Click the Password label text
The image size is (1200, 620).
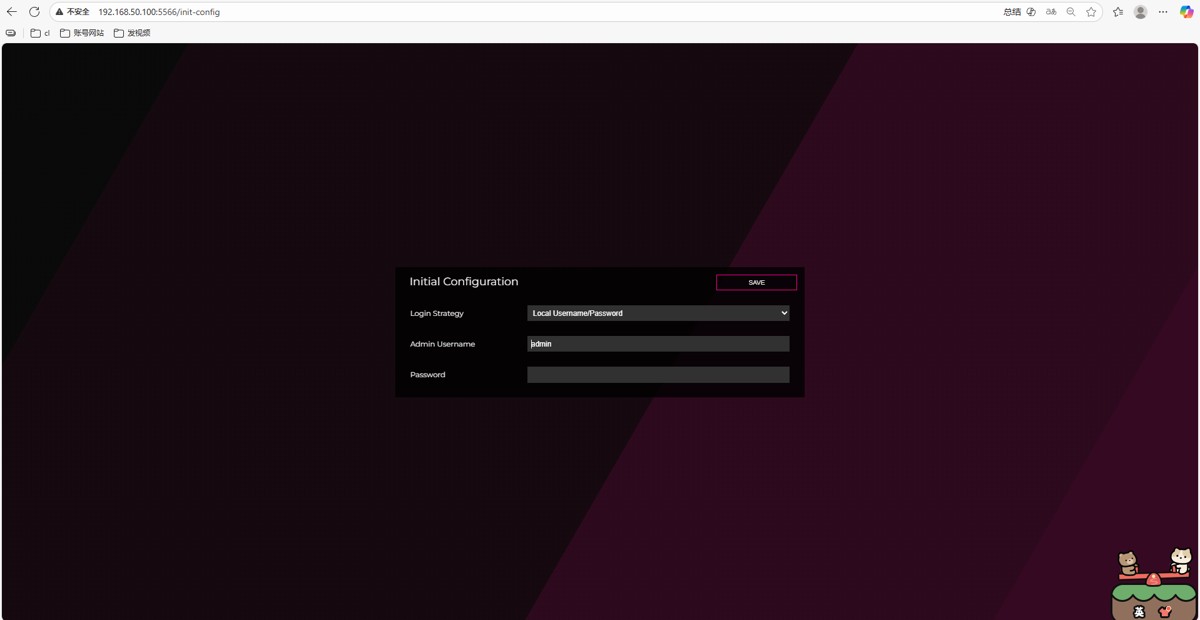pos(427,375)
